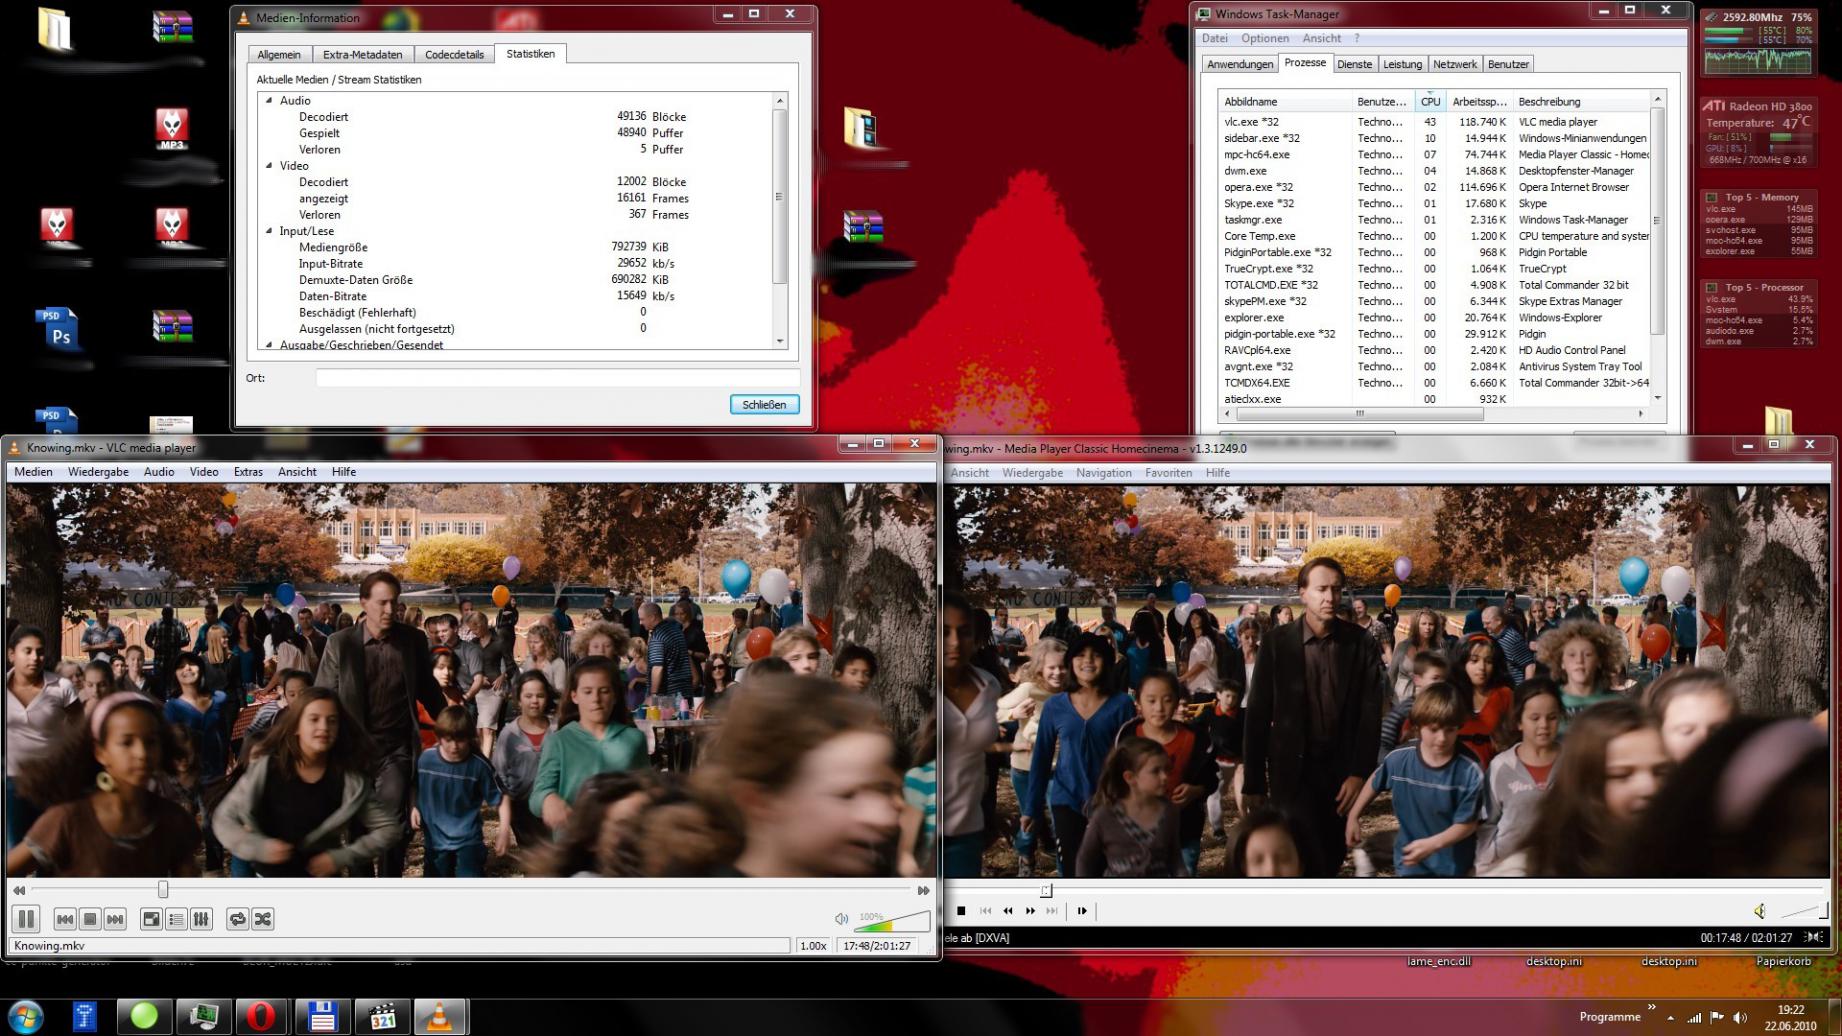Mute Media Player Classic speaker icon

pos(1760,910)
